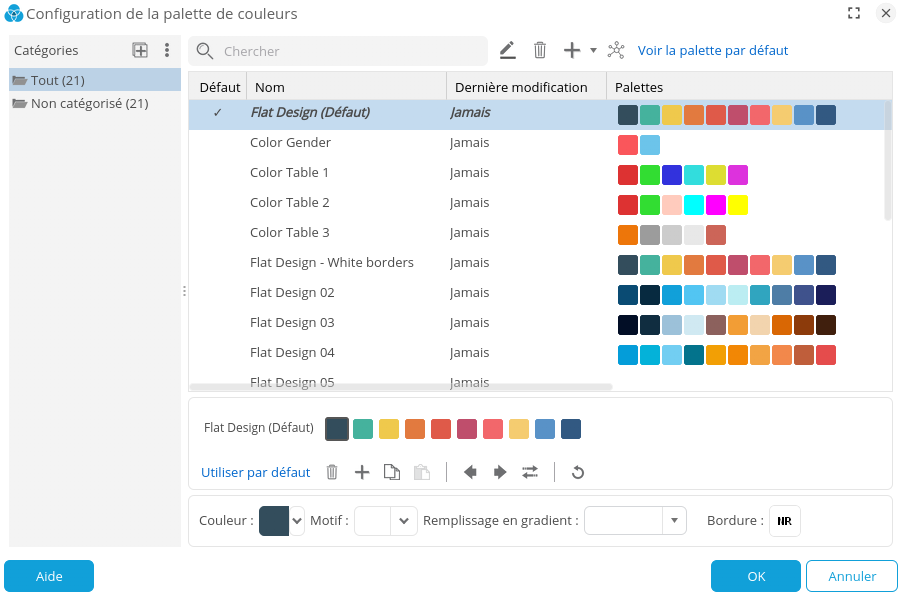Click the Utiliser par défaut link
Image resolution: width=901 pixels, height=596 pixels.
[255, 471]
